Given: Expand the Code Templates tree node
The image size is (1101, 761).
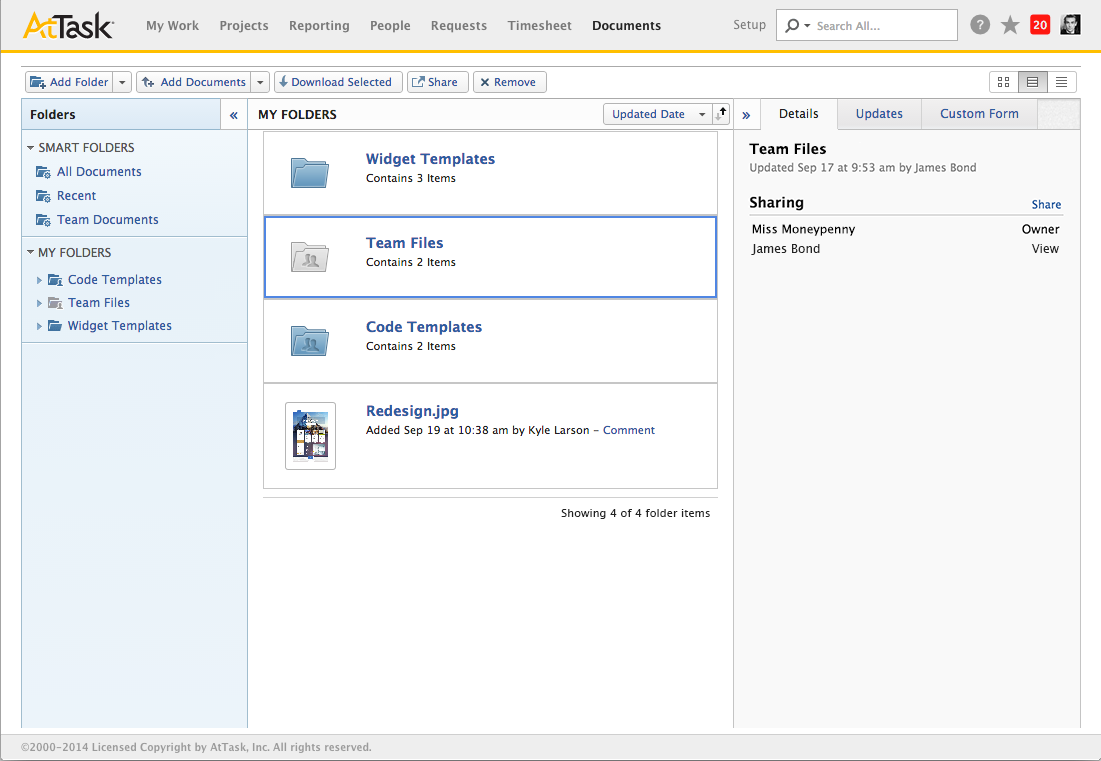Looking at the screenshot, I should pyautogui.click(x=39, y=280).
